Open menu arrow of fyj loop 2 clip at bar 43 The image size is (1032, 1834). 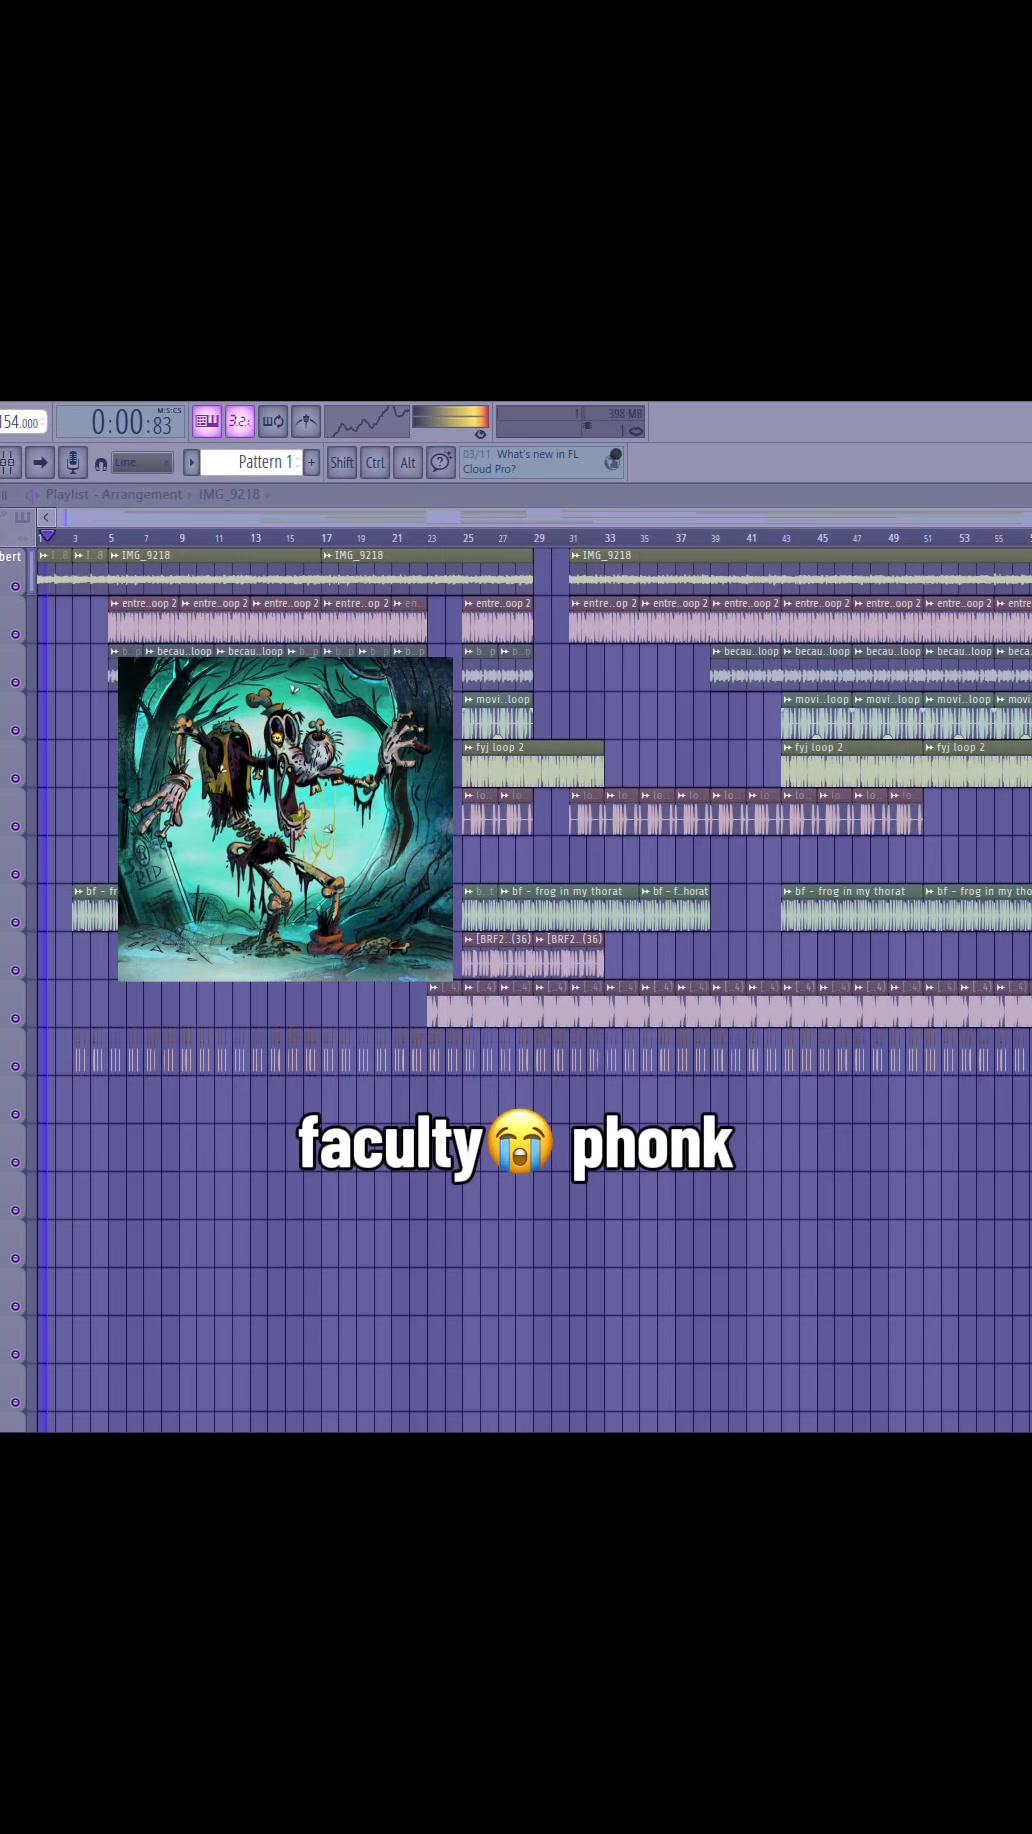pos(787,748)
